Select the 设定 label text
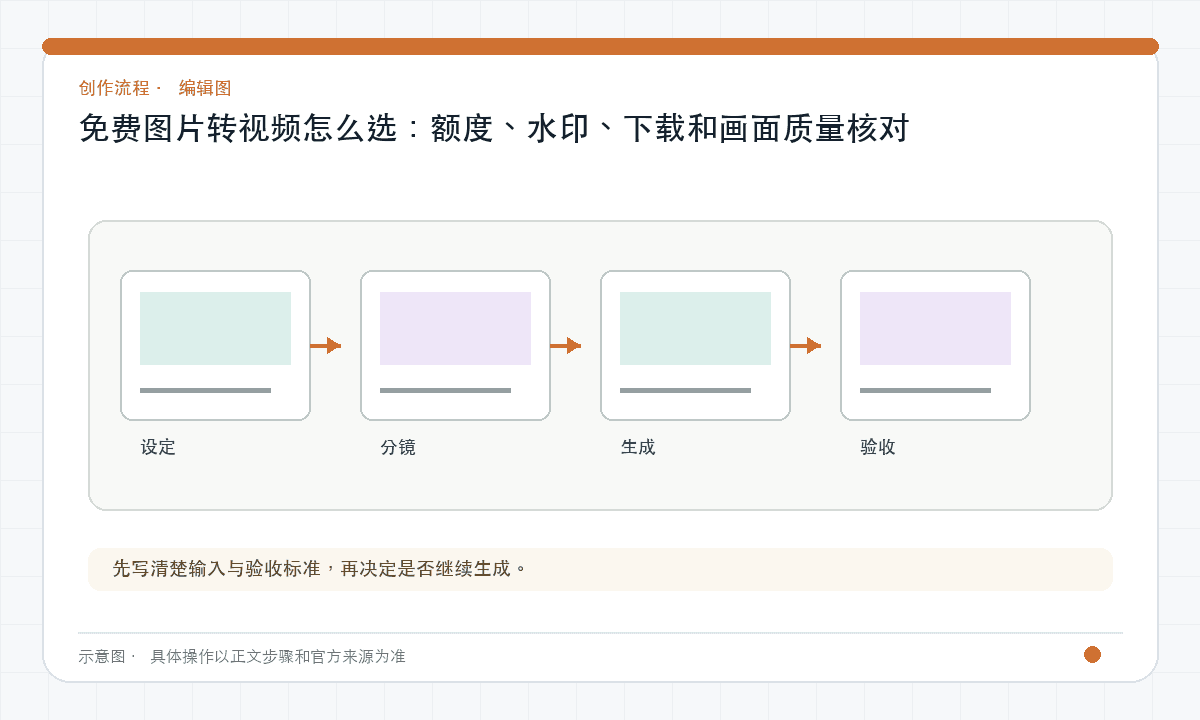 pyautogui.click(x=158, y=447)
